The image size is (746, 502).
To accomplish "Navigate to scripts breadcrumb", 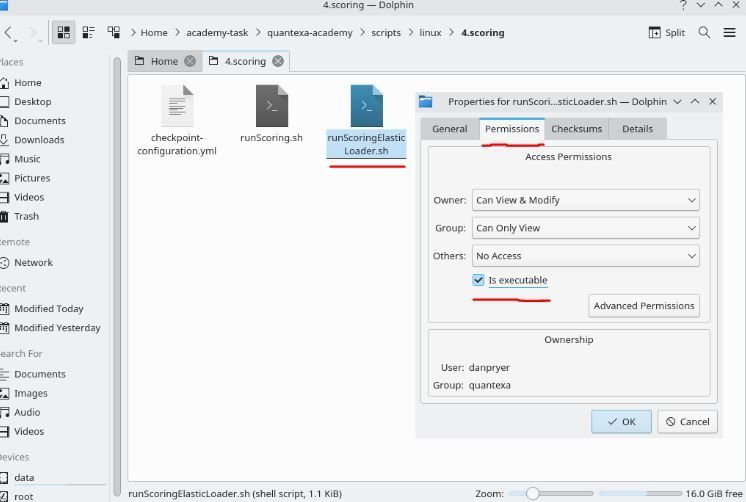I will pos(386,32).
